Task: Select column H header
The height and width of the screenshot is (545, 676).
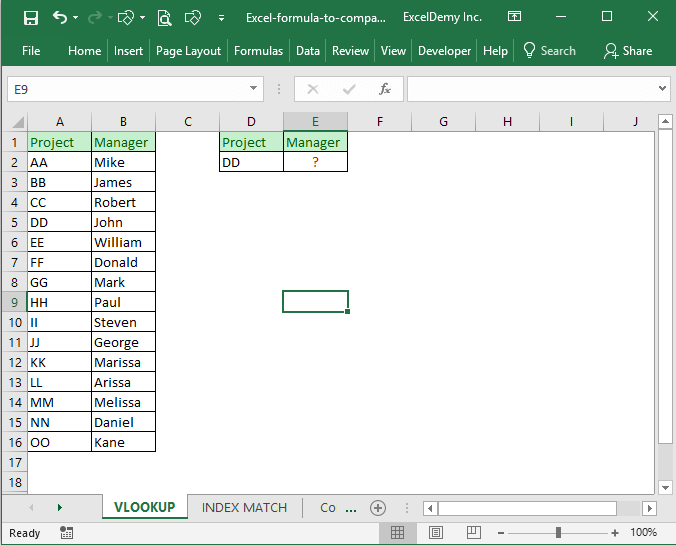Action: click(x=507, y=122)
